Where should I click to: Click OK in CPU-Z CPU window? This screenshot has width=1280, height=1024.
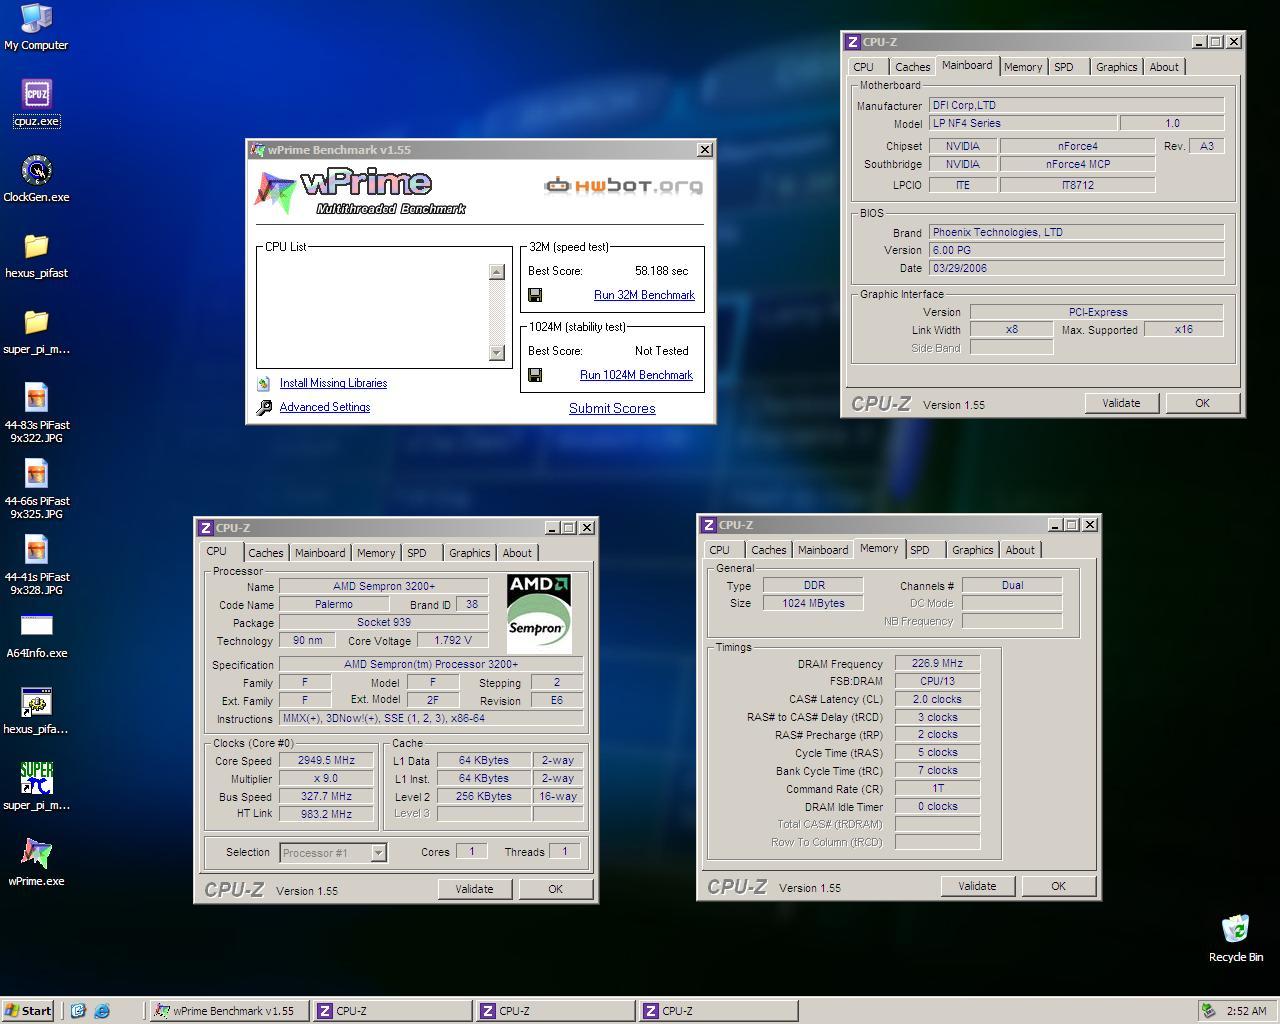[x=555, y=889]
